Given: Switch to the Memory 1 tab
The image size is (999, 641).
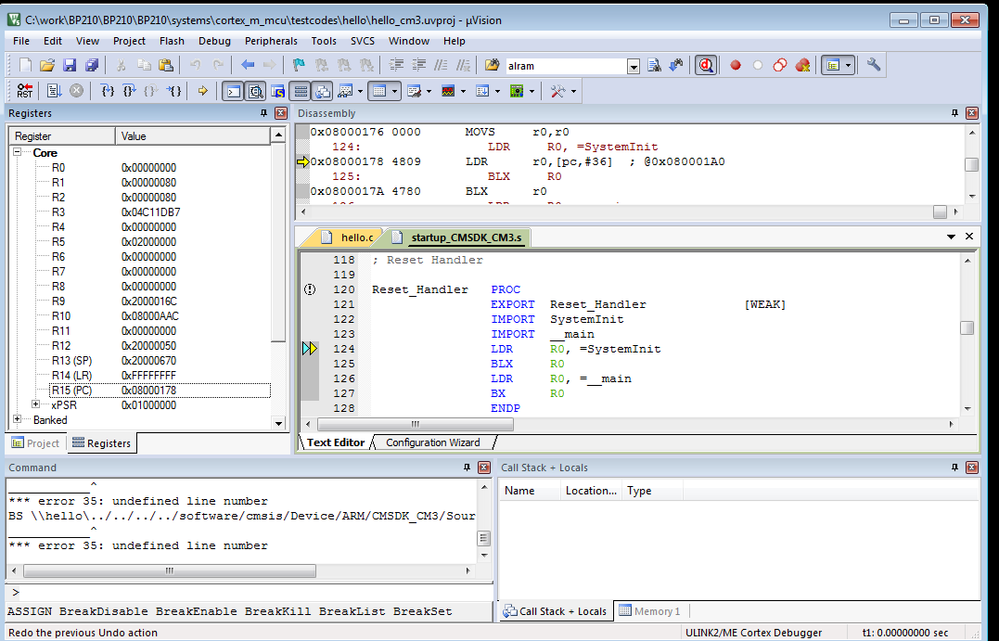Looking at the screenshot, I should pos(650,611).
